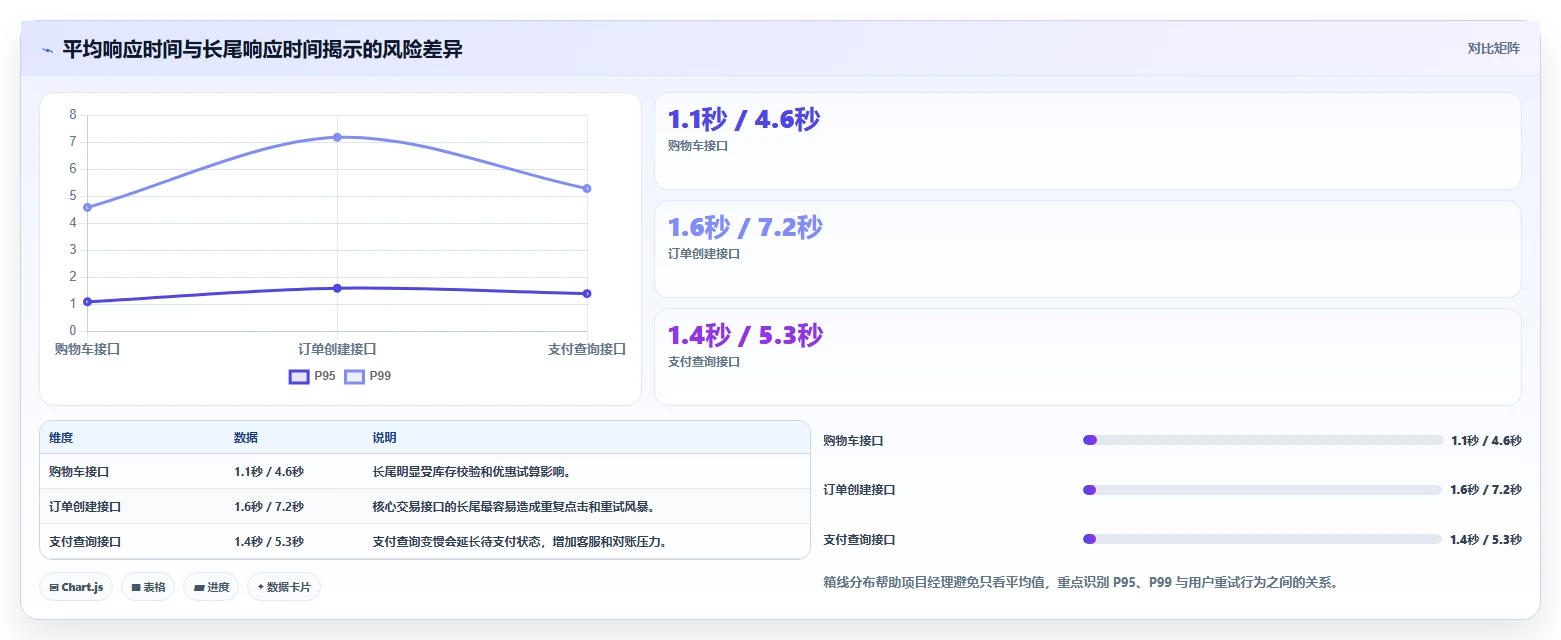This screenshot has height=640, width=1561.
Task: Click P95 data point for 支付查询接口
Action: click(x=587, y=293)
